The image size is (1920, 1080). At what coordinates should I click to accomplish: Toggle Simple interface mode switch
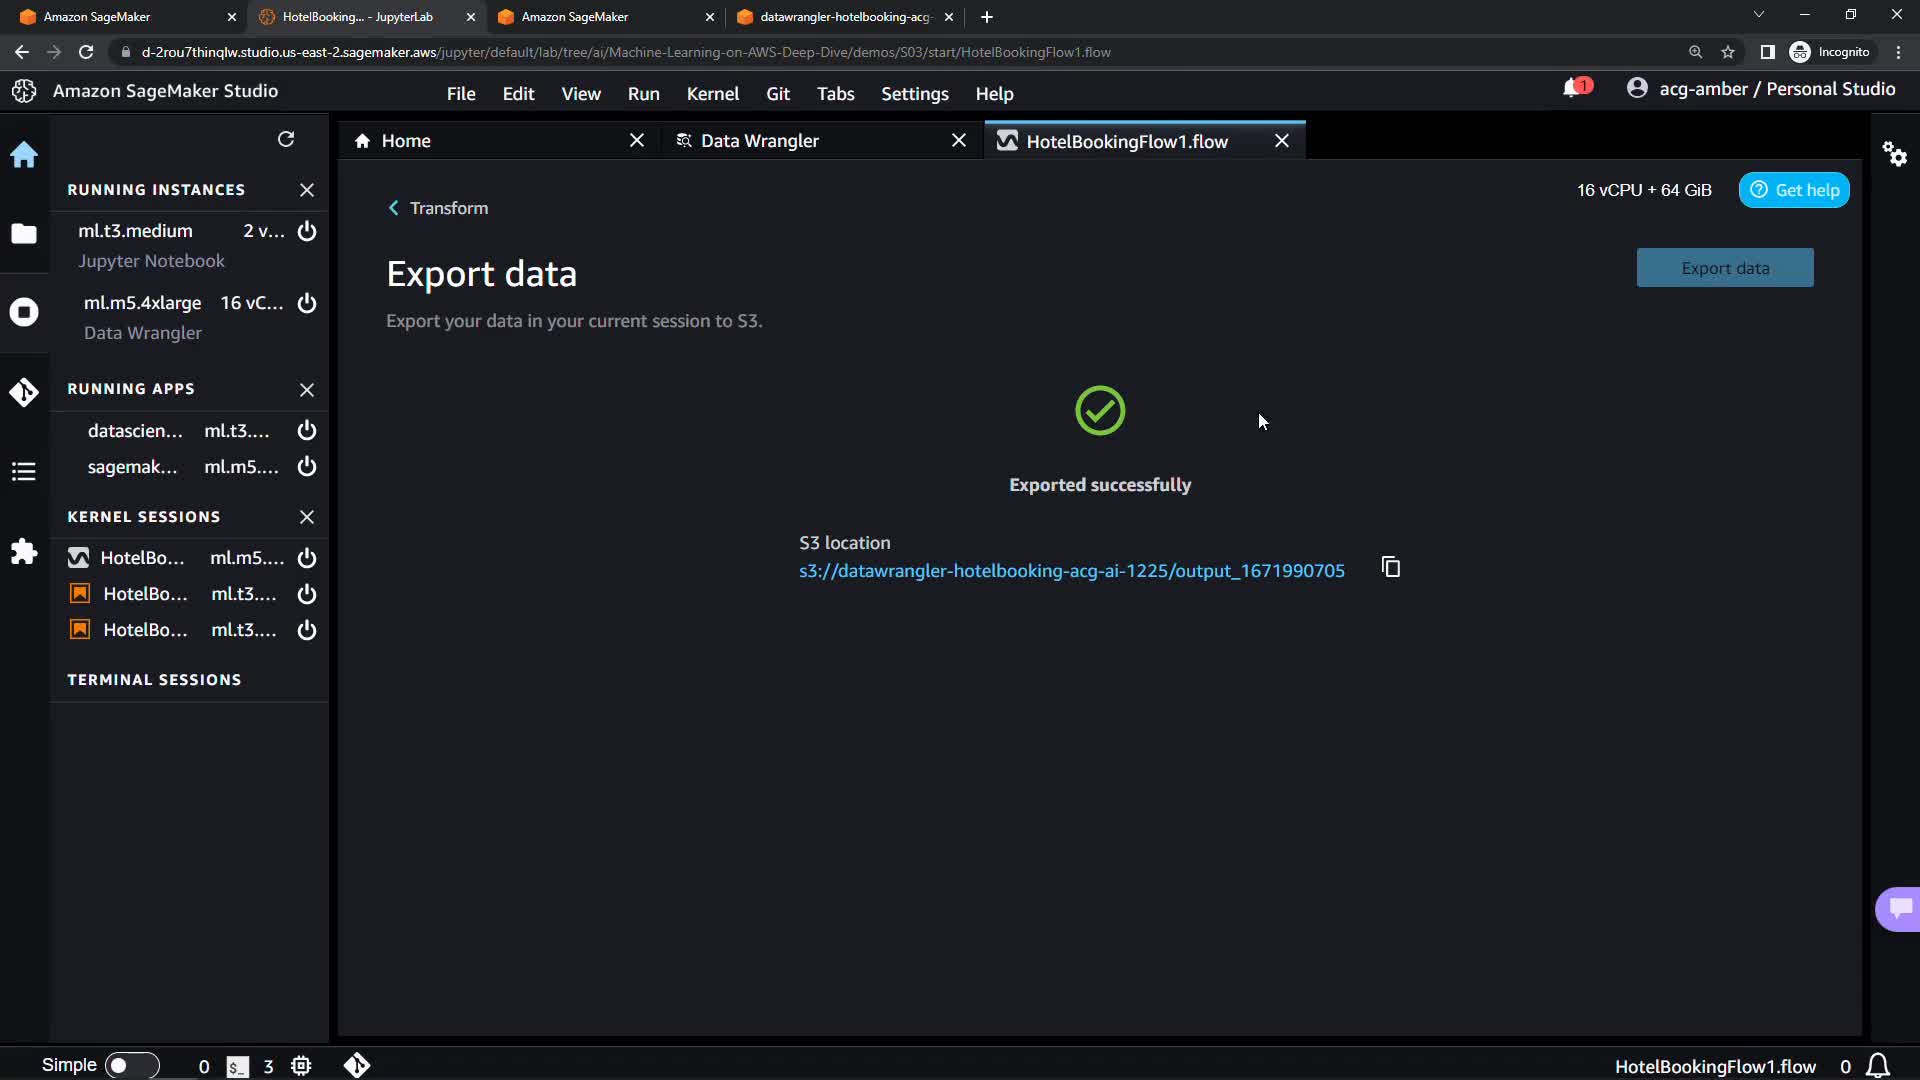coord(131,1065)
